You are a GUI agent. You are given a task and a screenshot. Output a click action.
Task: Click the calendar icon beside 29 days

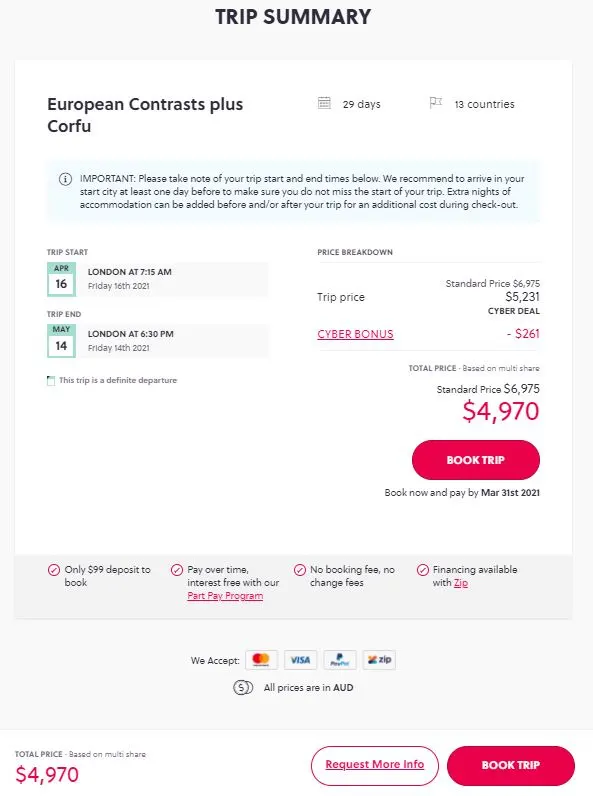[324, 103]
